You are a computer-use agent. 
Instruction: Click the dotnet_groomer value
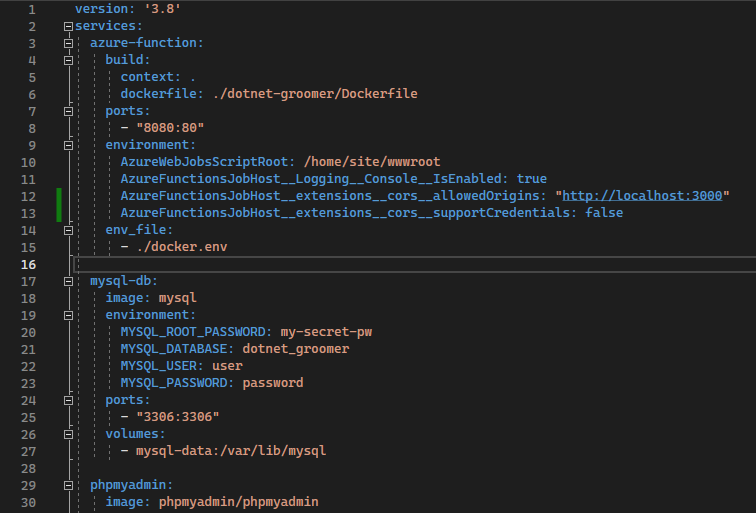[x=296, y=349]
